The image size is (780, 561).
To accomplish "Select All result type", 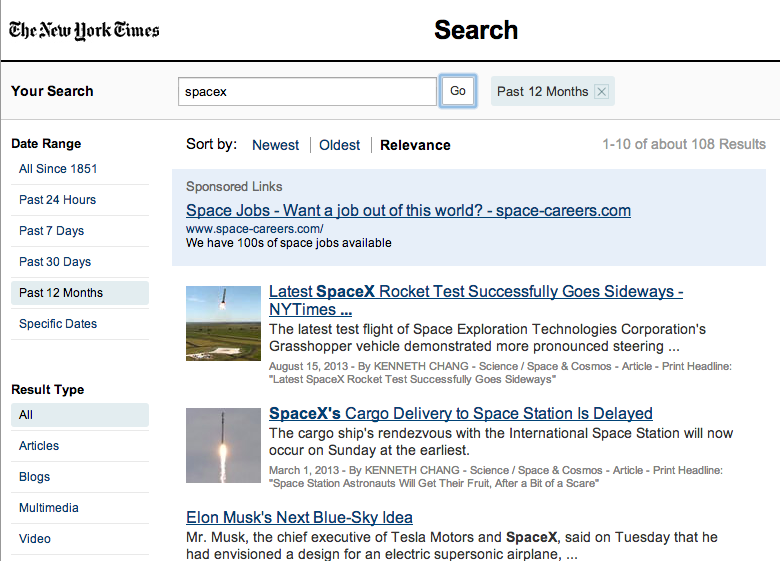I will tap(80, 415).
